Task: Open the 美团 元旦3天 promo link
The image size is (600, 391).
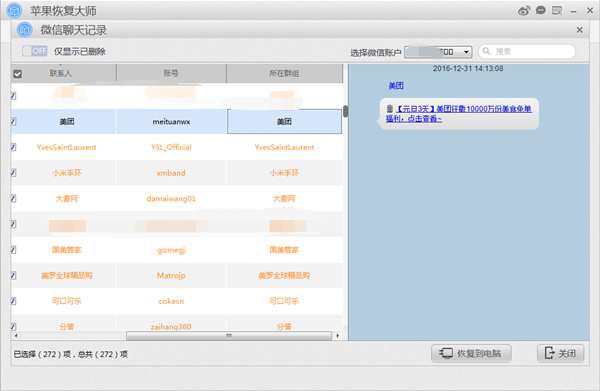Action: 458,114
